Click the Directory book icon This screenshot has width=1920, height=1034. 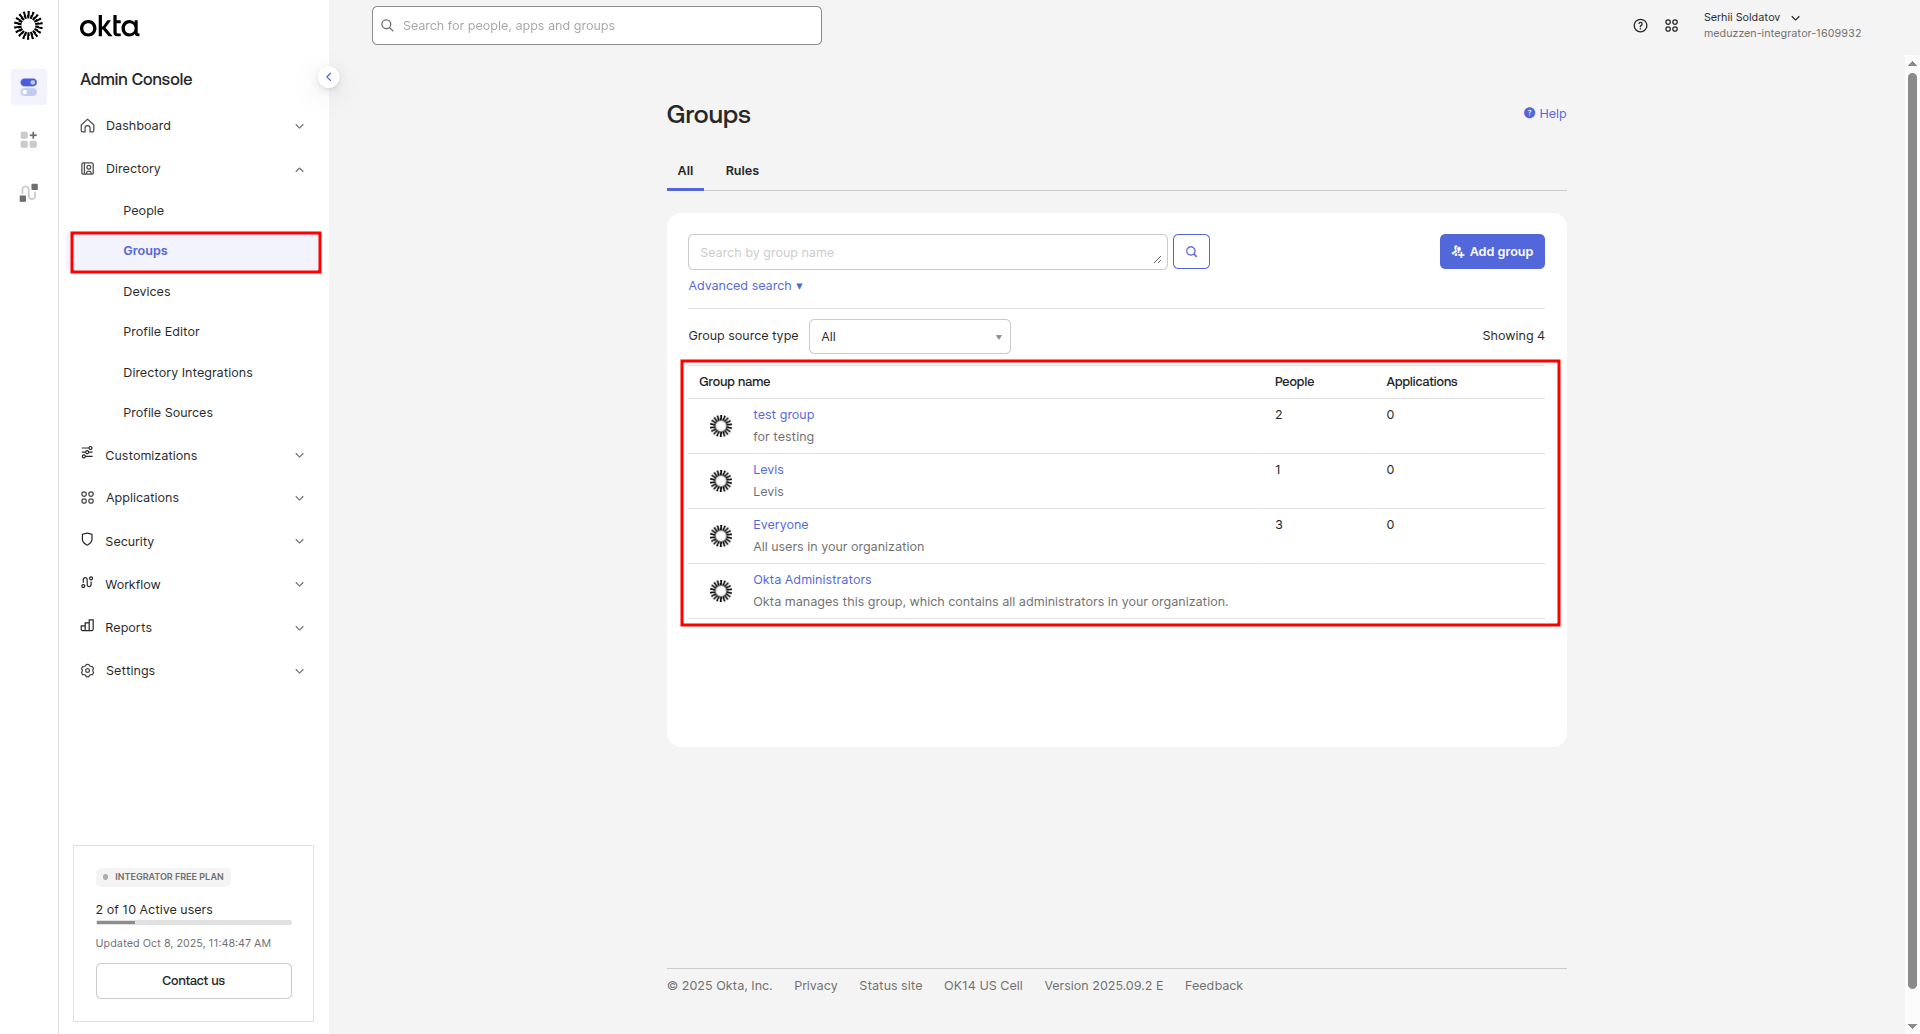88,169
